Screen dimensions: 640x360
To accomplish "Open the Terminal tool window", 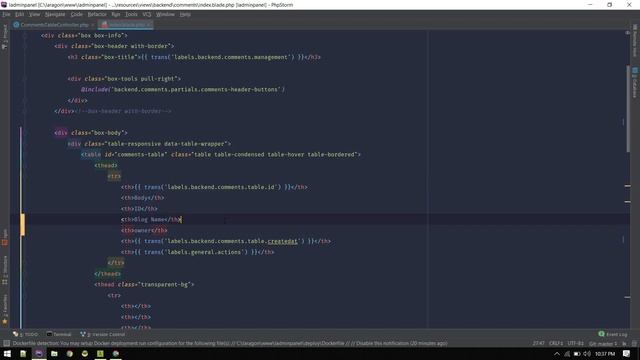I will tap(59, 334).
